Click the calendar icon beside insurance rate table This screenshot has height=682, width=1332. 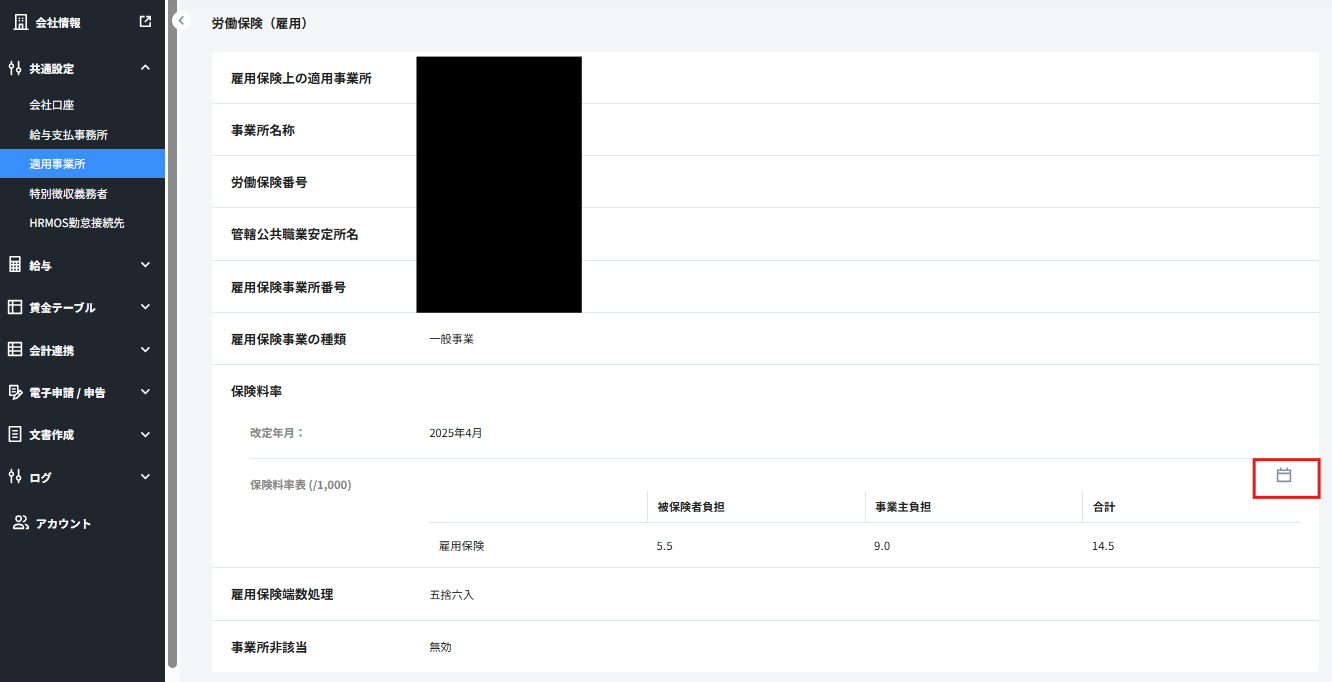[1284, 476]
